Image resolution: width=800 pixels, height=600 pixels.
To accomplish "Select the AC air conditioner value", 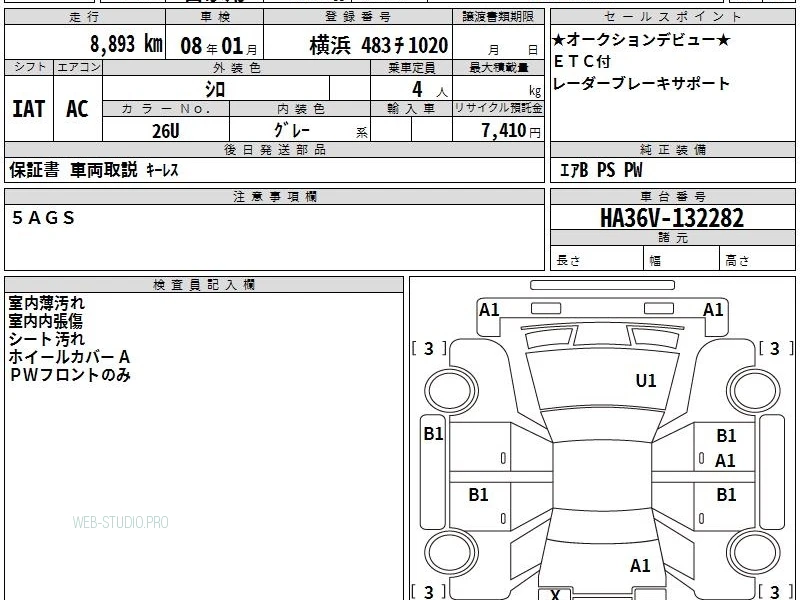I will click(77, 109).
